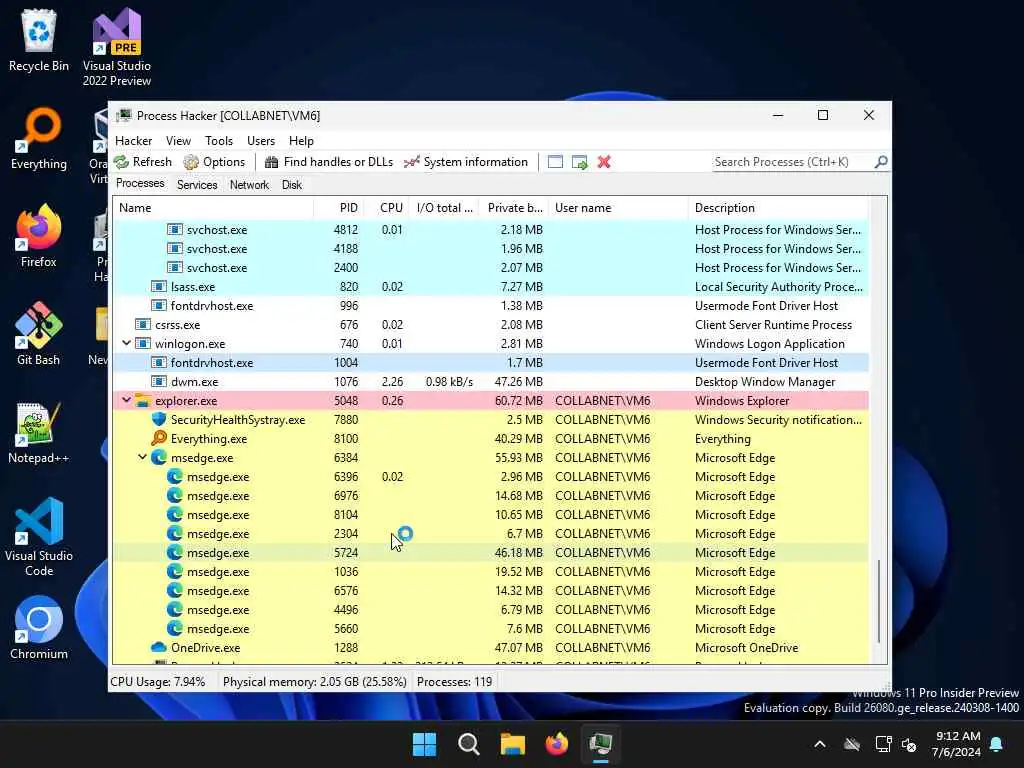Select msedge.exe with PID 1036
This screenshot has width=1024, height=768.
[x=491, y=571]
